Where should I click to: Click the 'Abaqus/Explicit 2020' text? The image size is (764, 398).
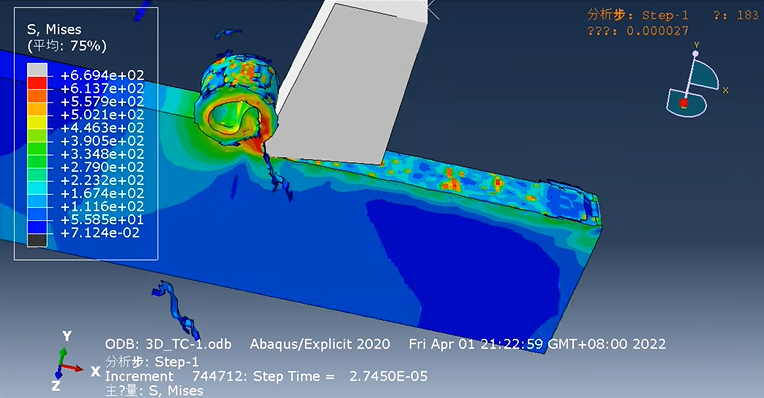point(320,344)
